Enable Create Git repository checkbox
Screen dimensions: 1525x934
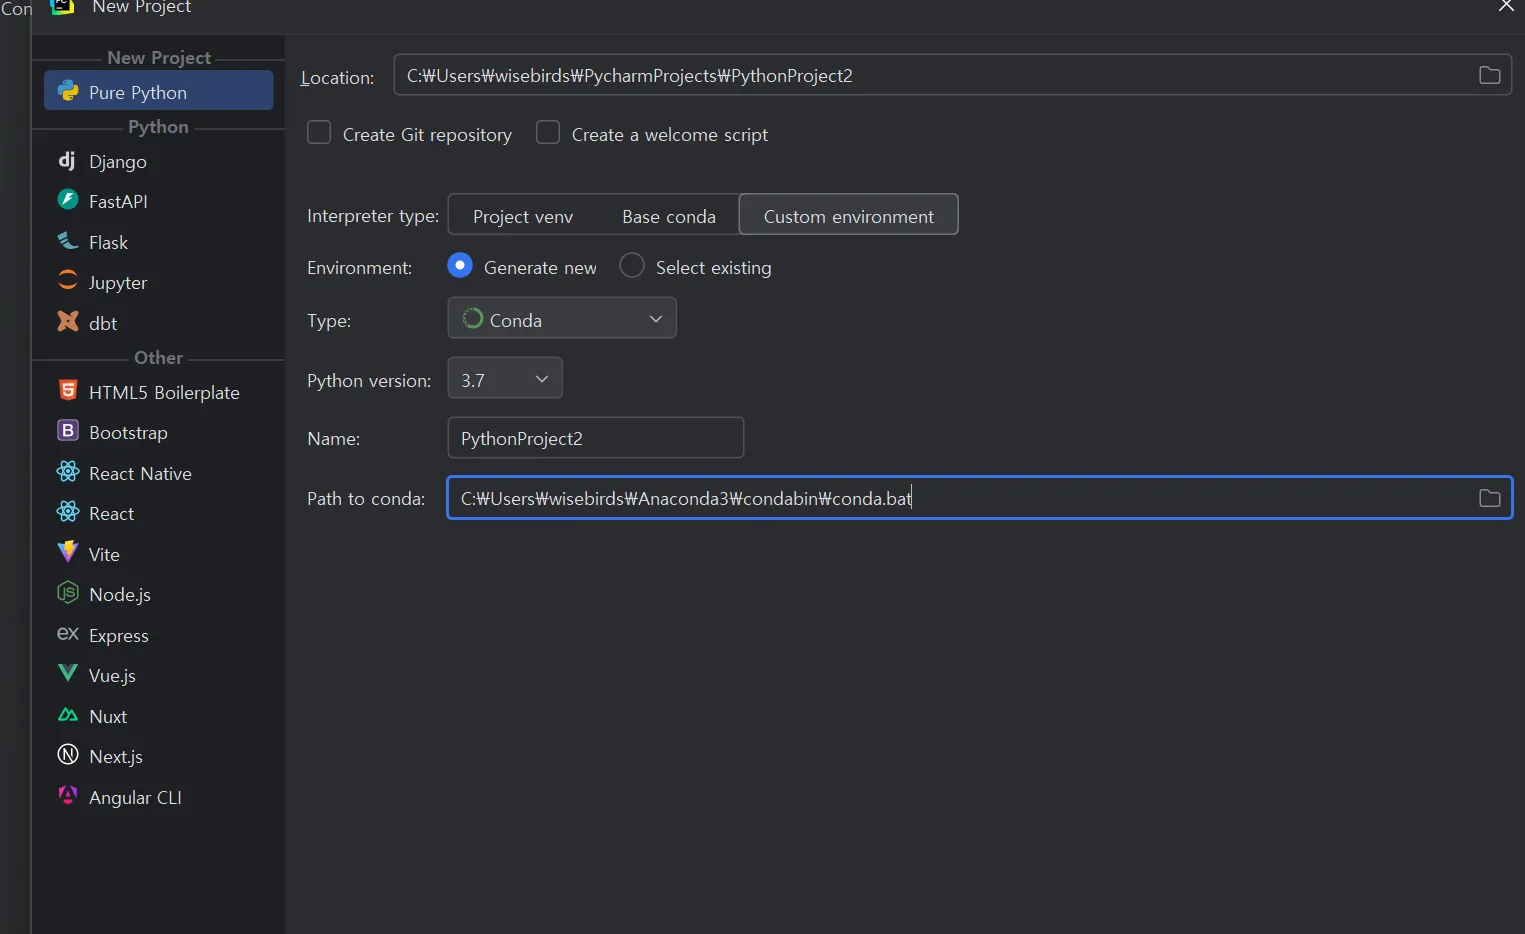(x=319, y=133)
